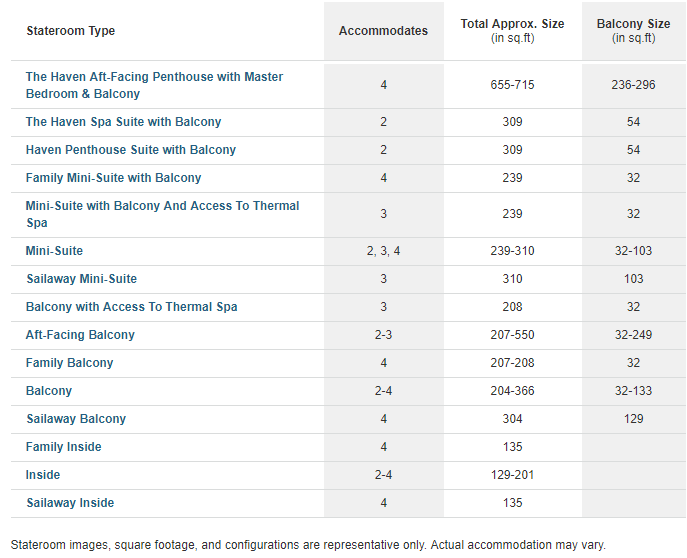This screenshot has width=687, height=558.
Task: Click the Stateroom Type column header
Action: [71, 31]
